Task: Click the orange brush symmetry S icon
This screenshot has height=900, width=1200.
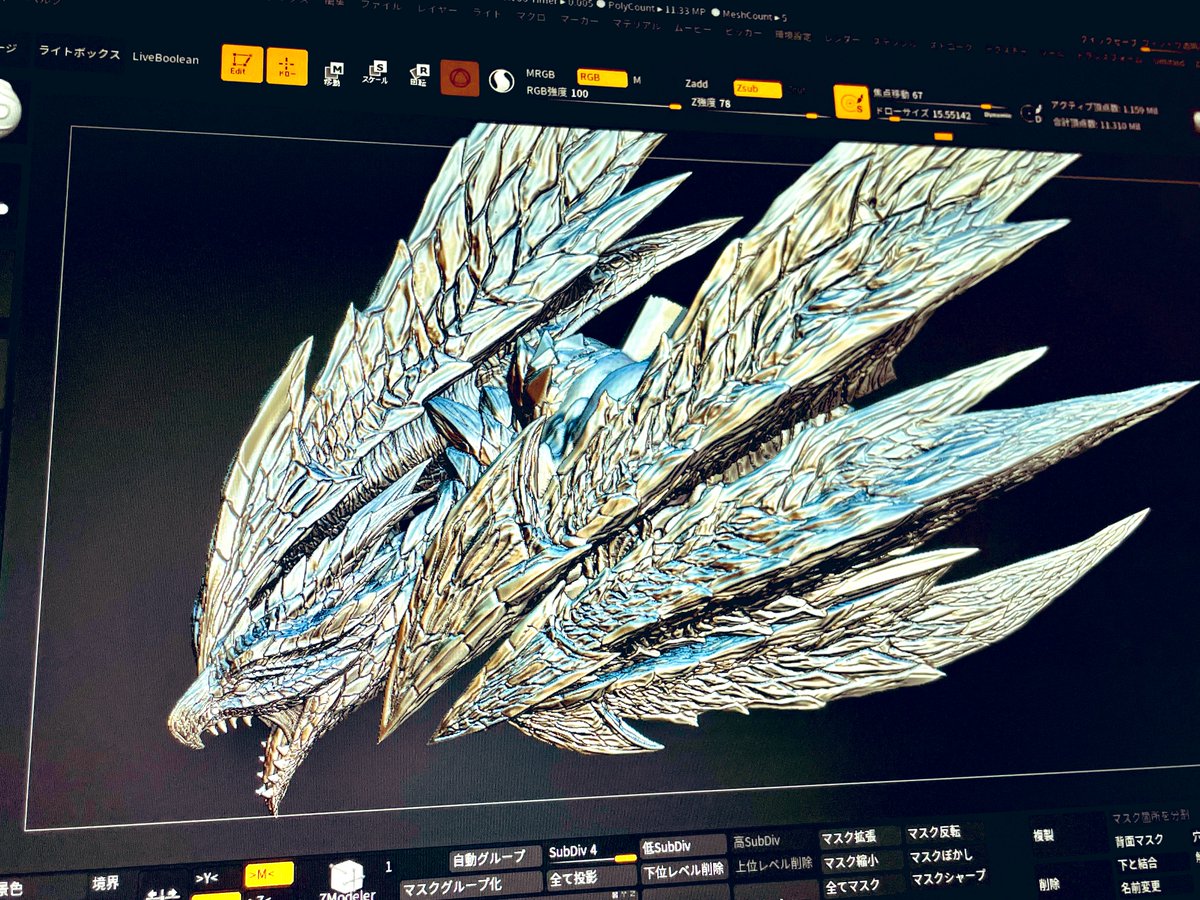Action: [852, 101]
